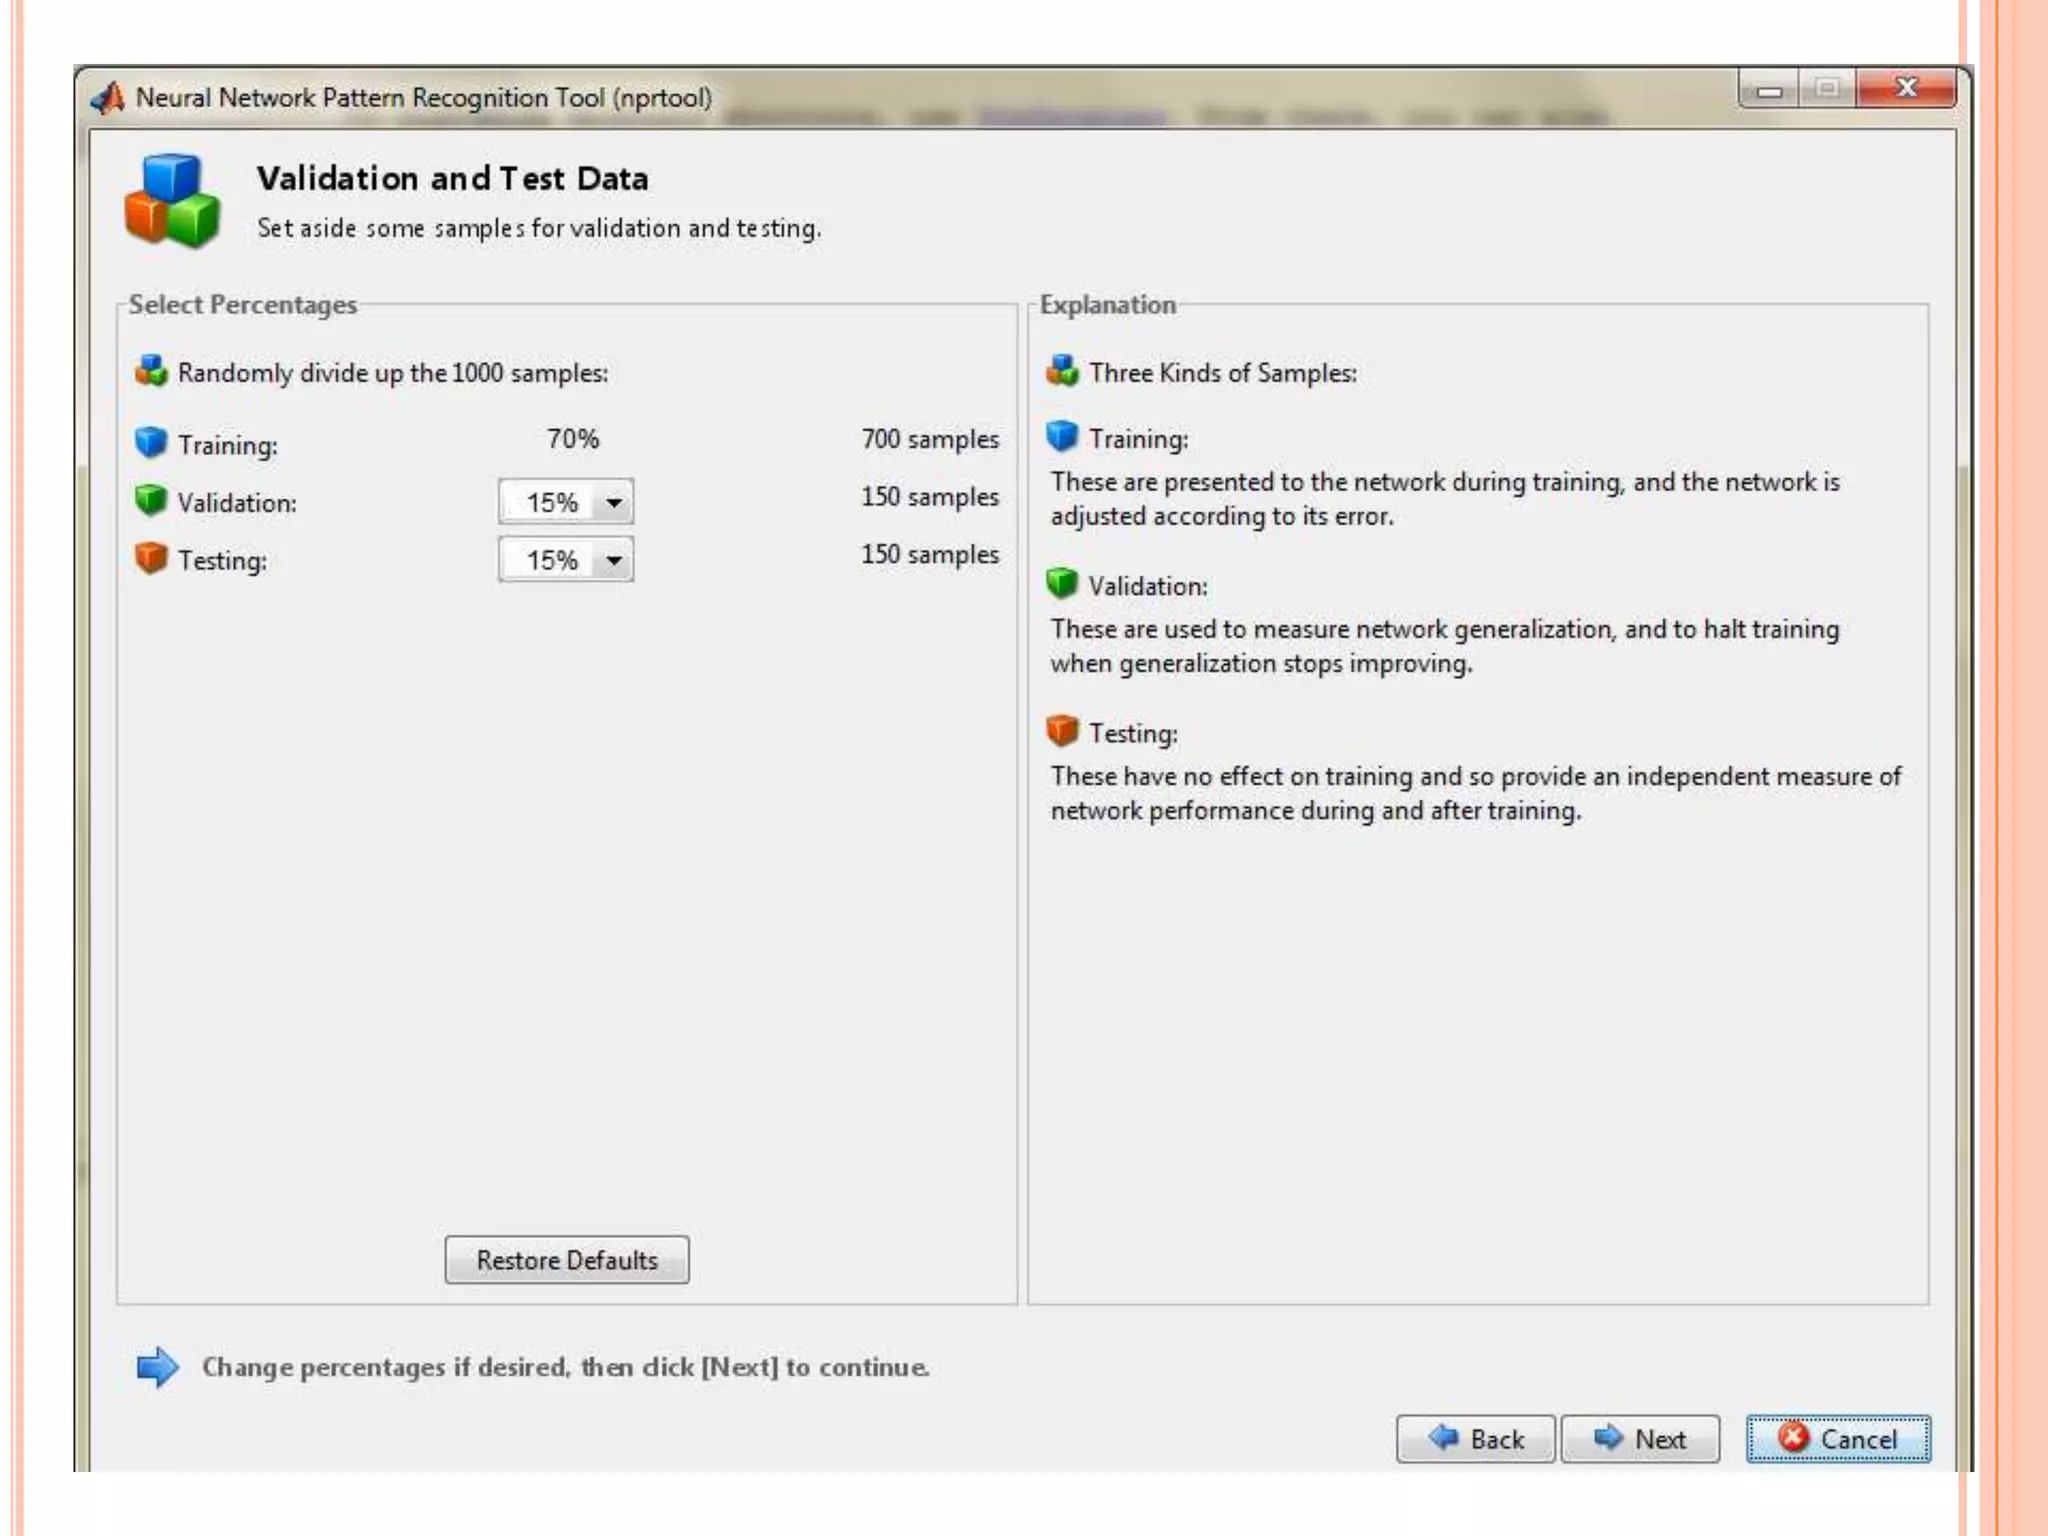Screen dimensions: 2048x1536
Task: Click green Validation cube in Explanation panel
Action: point(1062,584)
